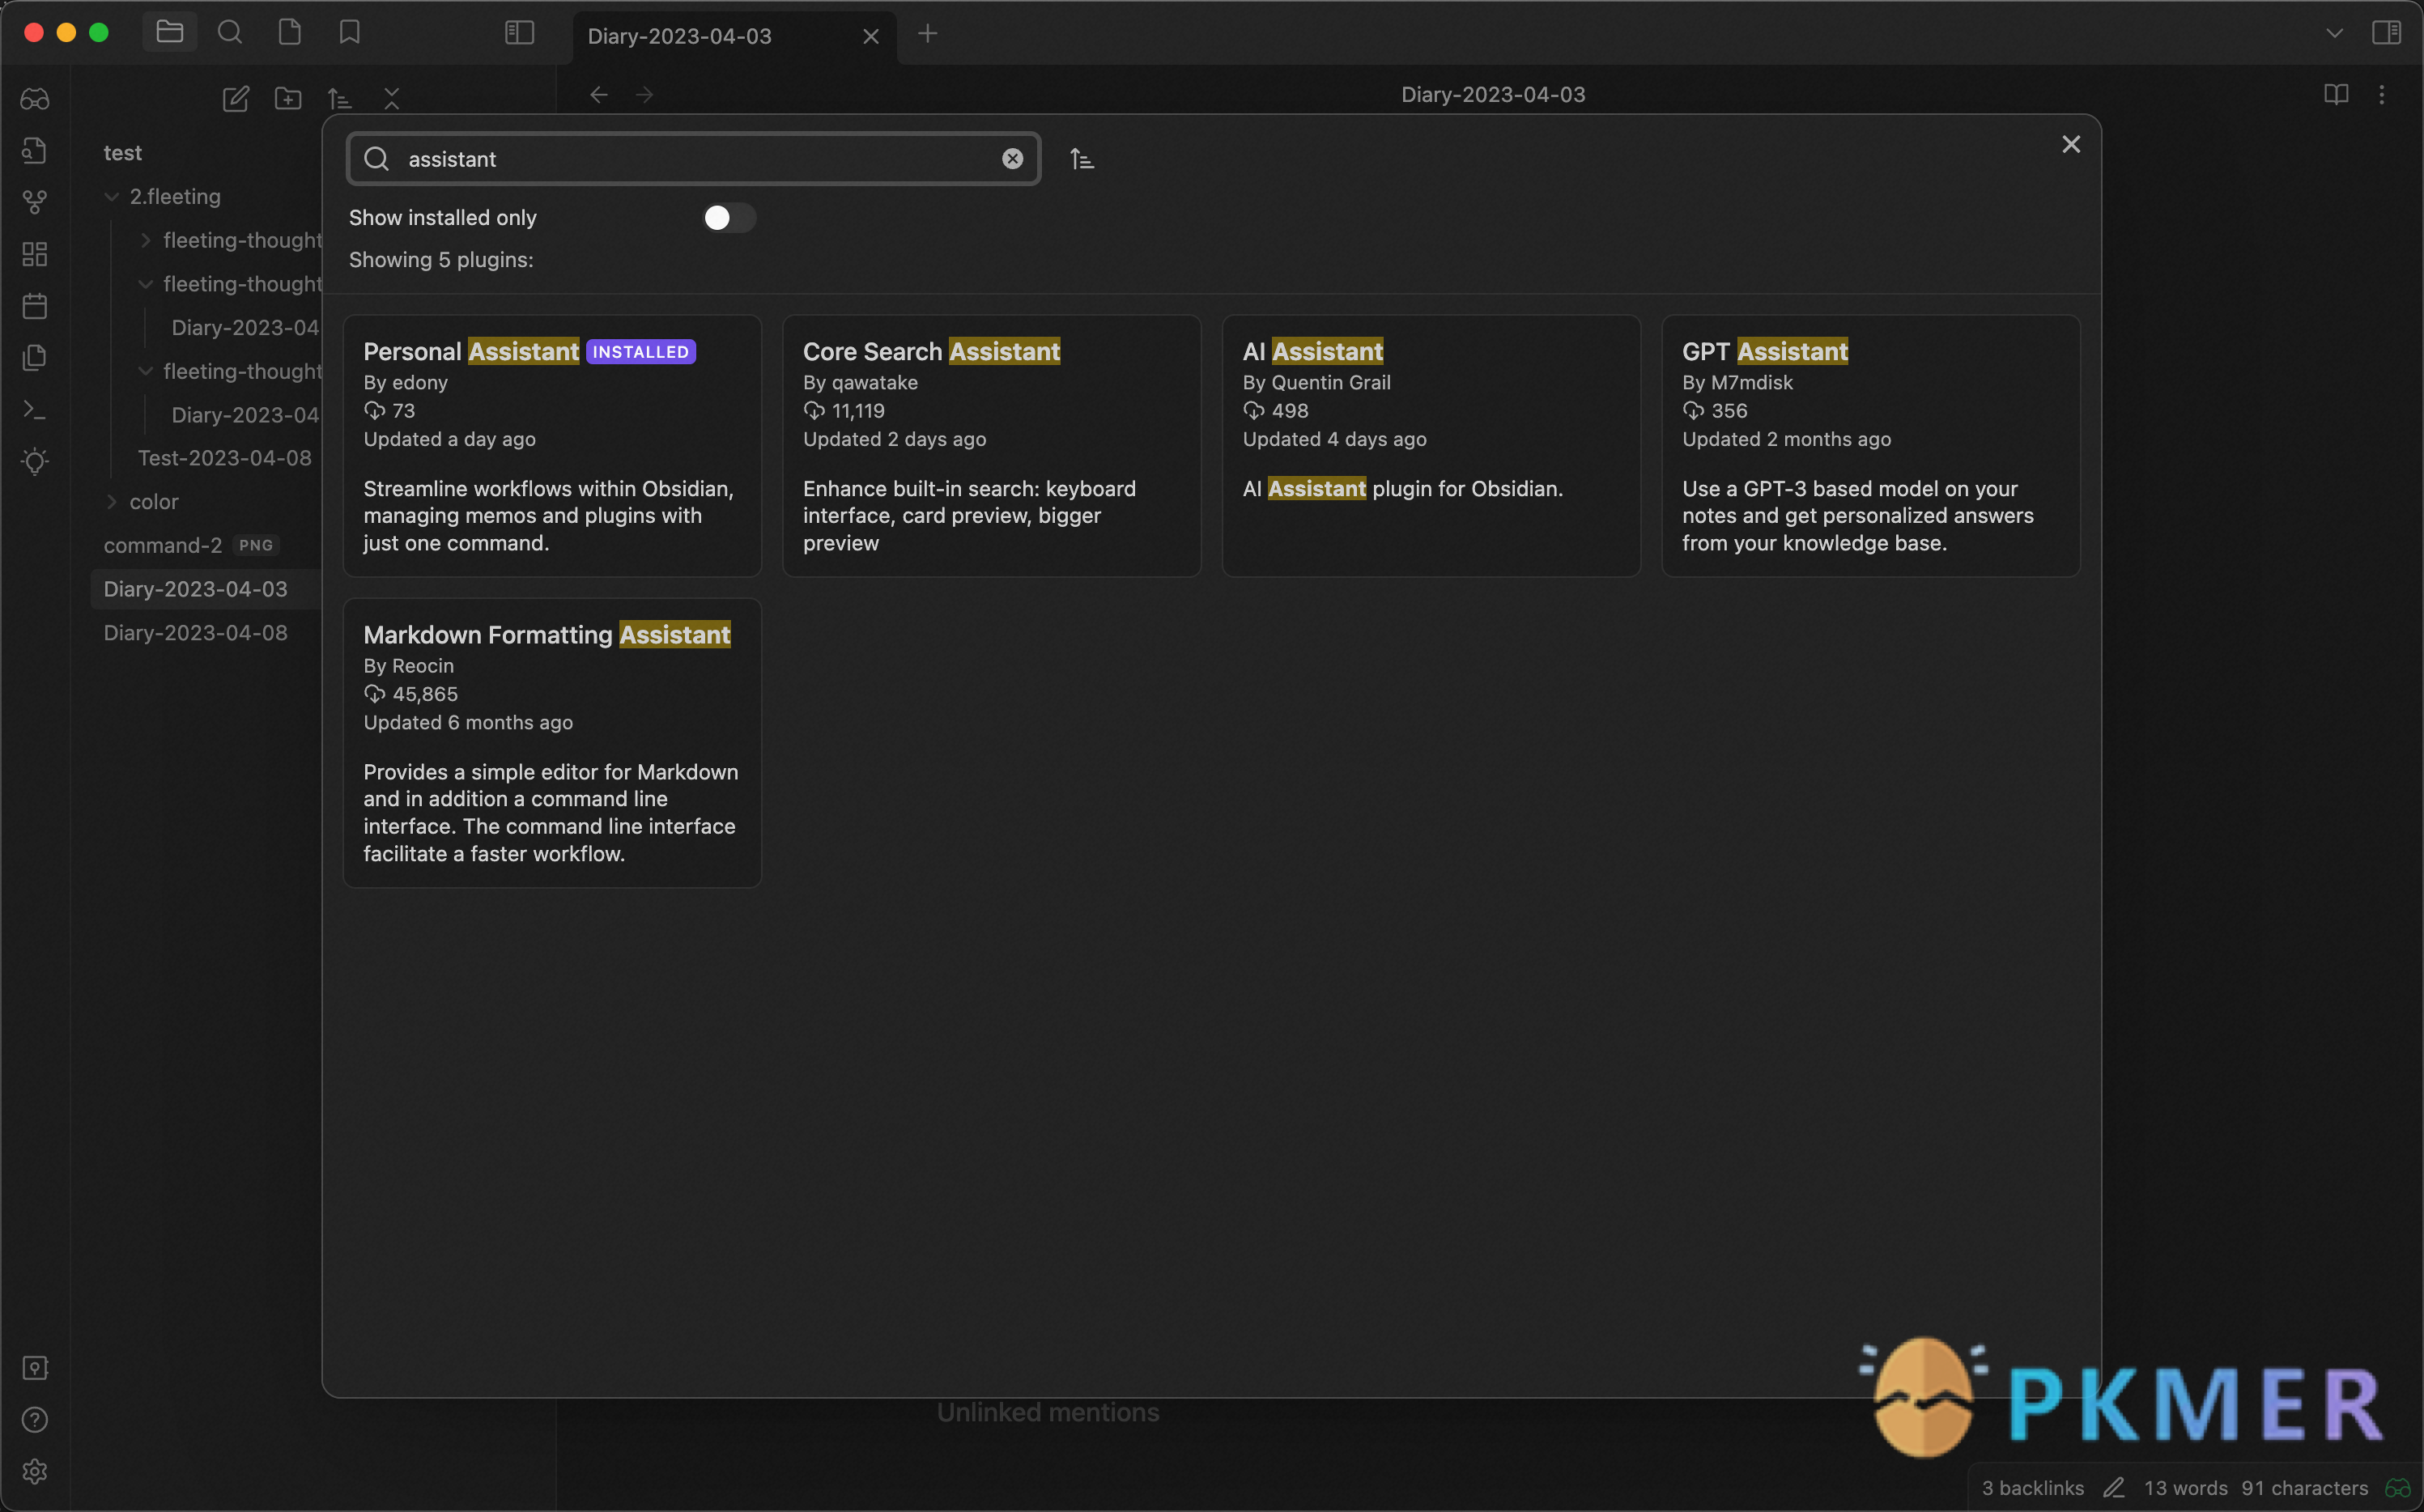Screen dimensions: 2424x1512
Task: Open graph view ribbon icon
Action: tap(35, 202)
